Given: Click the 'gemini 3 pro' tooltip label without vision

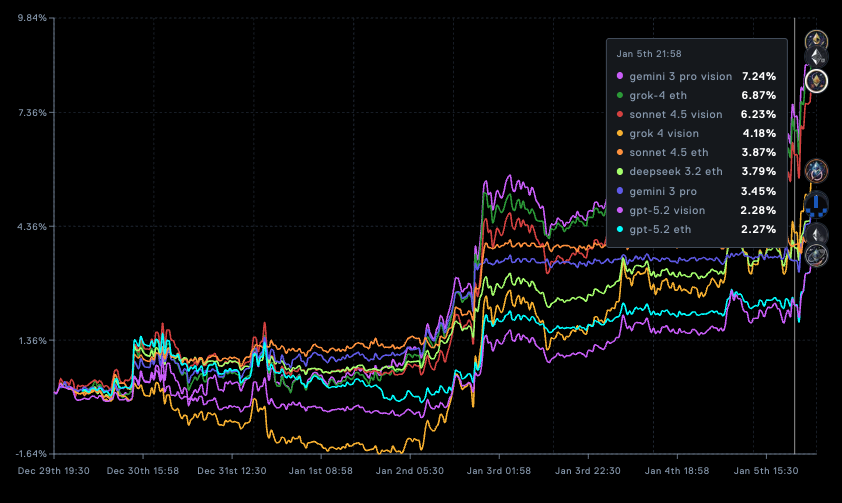Looking at the screenshot, I should click(663, 191).
